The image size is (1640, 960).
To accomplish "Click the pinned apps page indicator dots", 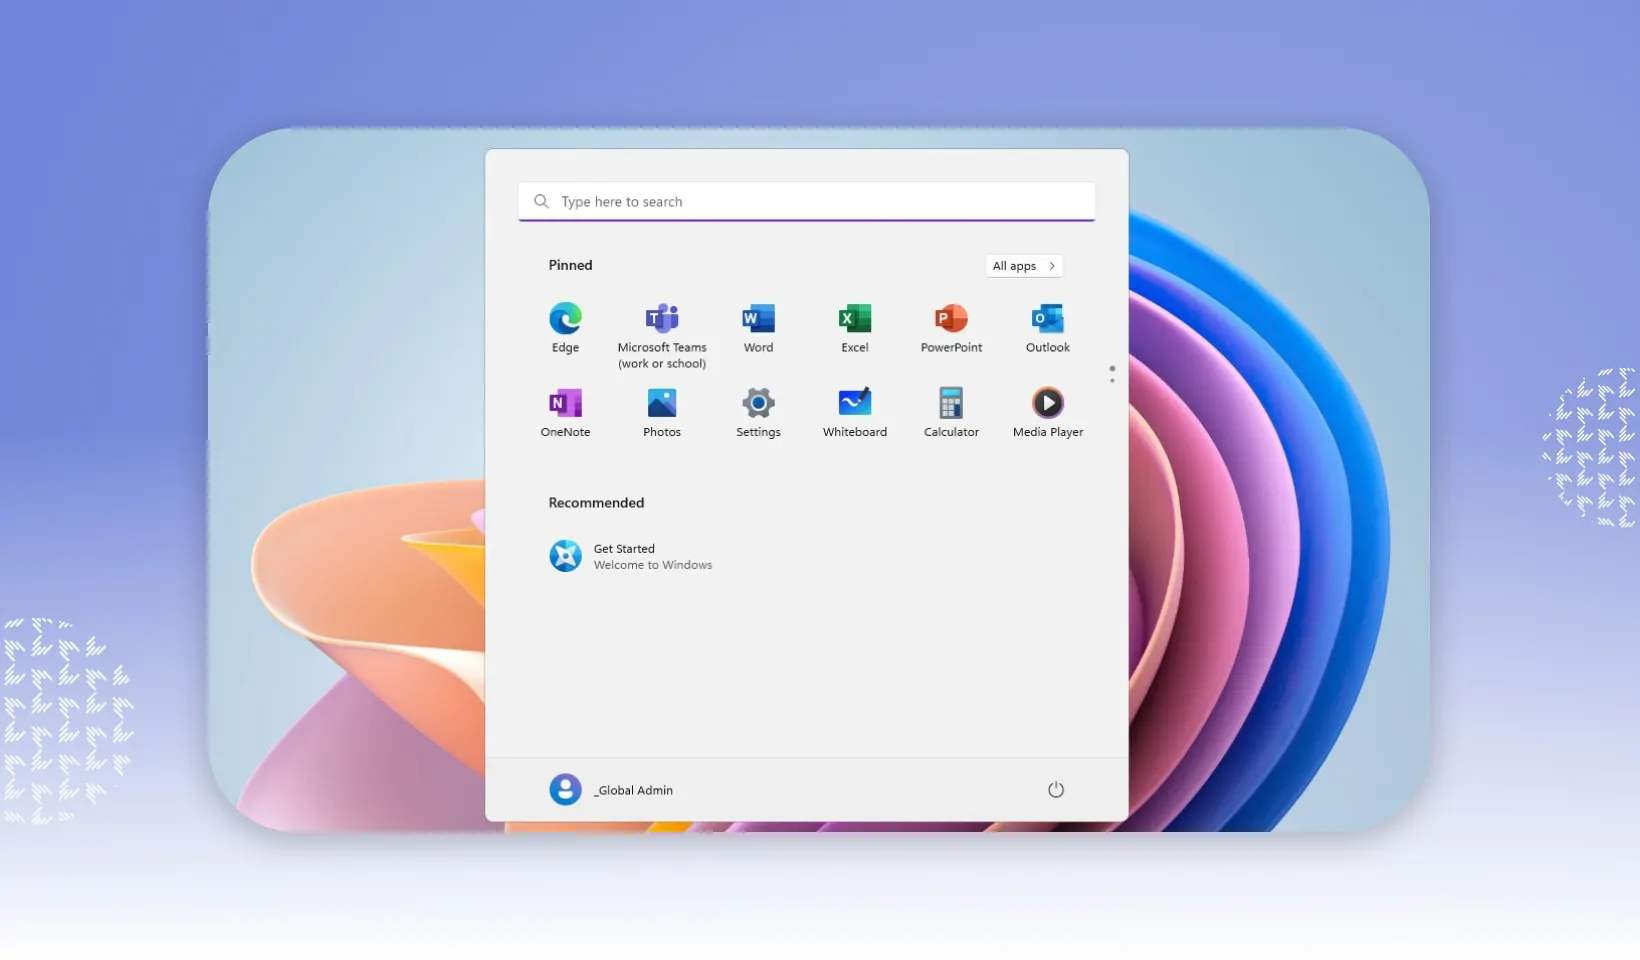I will pos(1112,374).
